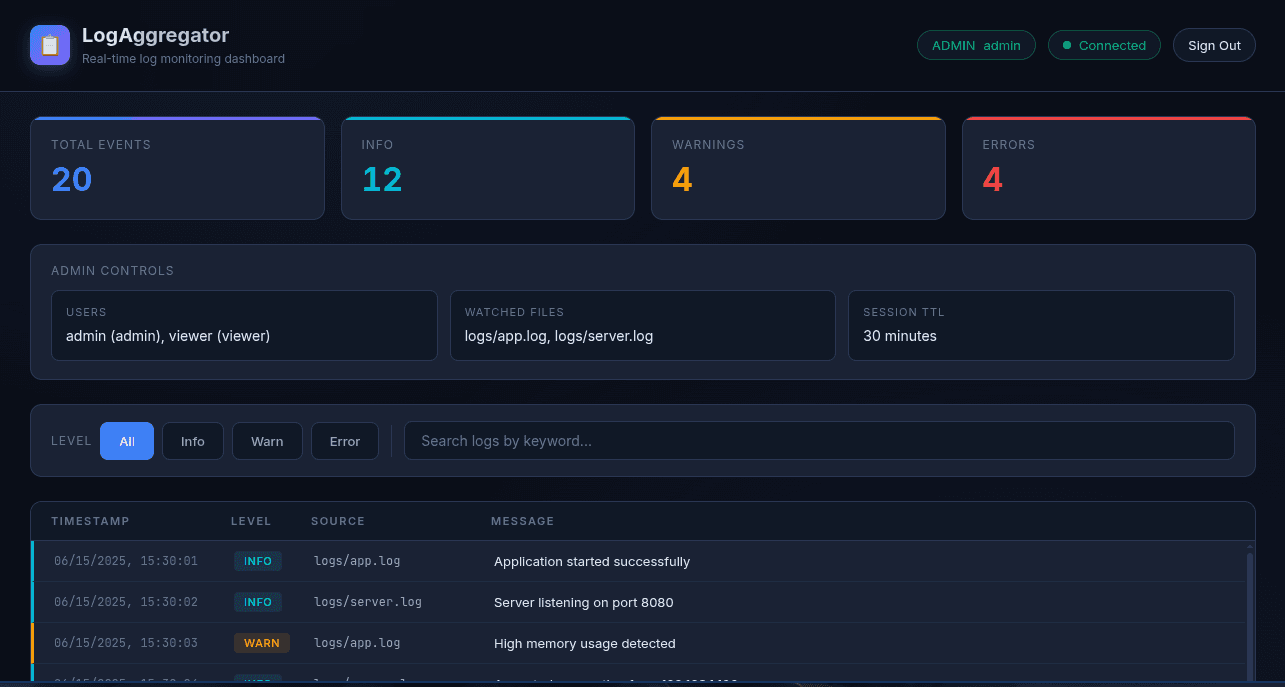Select 'Server listening on port 8080' message
Viewport: 1285px width, 687px height.
tap(584, 602)
